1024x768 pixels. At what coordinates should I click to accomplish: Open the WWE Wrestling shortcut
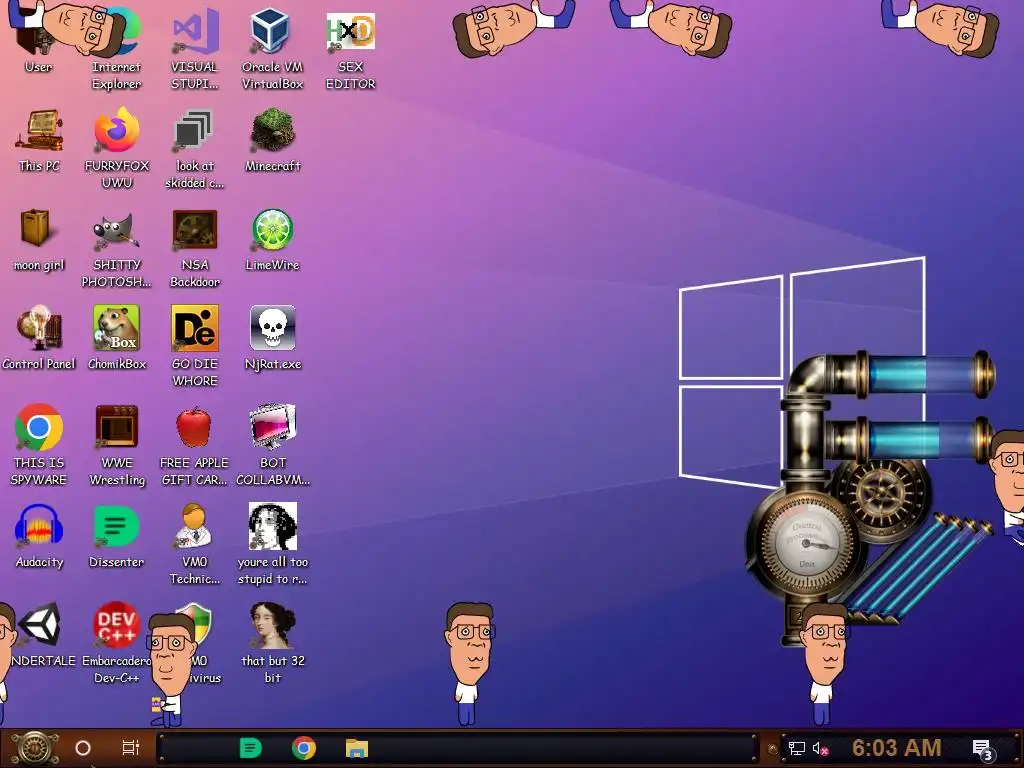coord(117,445)
